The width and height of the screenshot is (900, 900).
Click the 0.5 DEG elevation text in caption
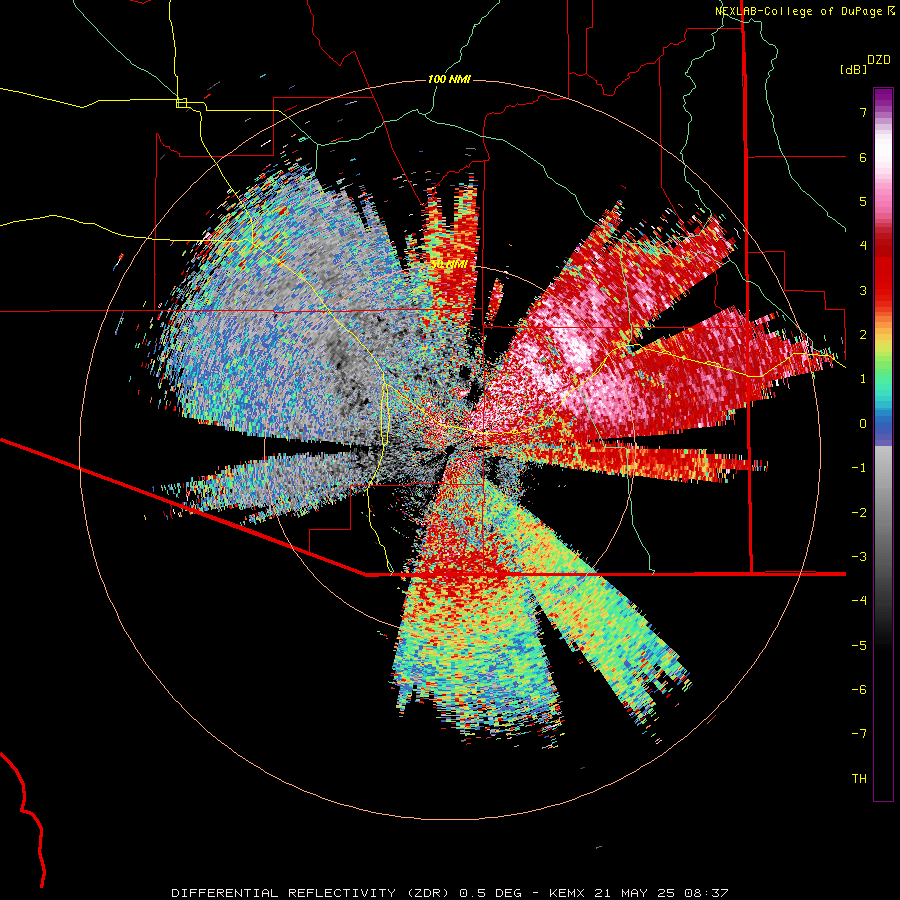pyautogui.click(x=491, y=893)
